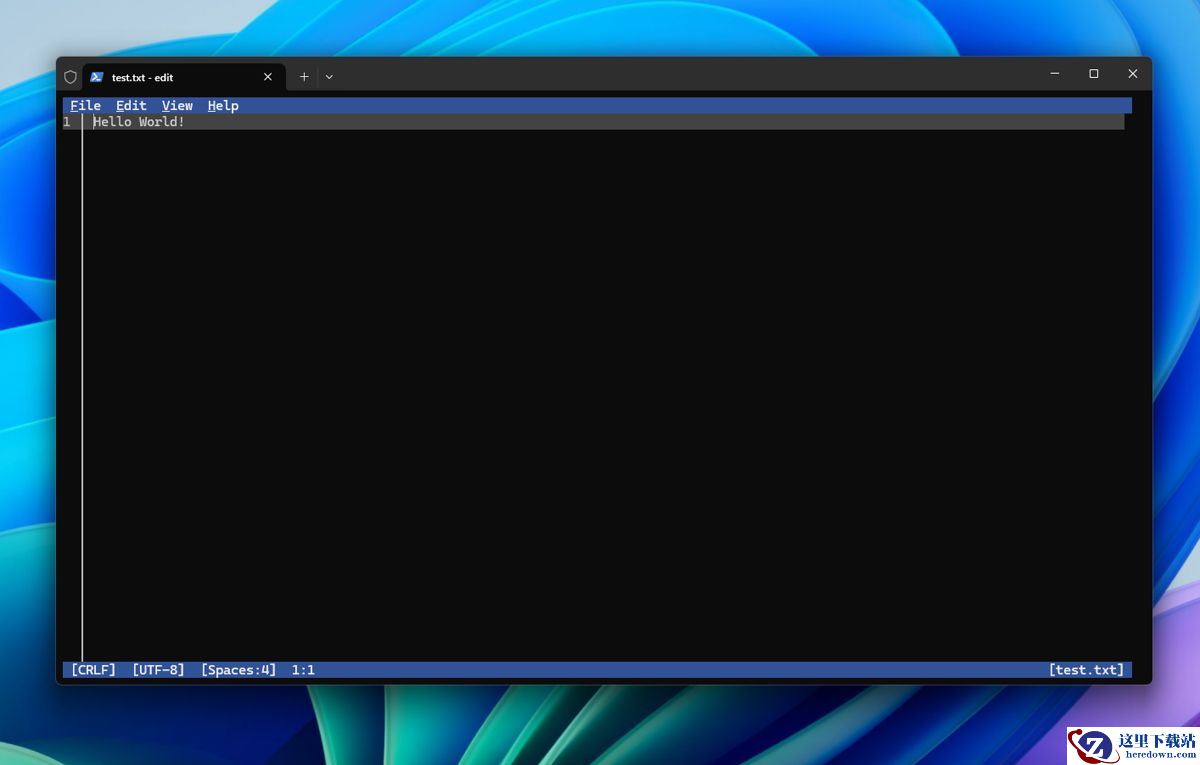The height and width of the screenshot is (765, 1200).
Task: Click the 1:1 cursor position indicator
Action: pos(303,670)
